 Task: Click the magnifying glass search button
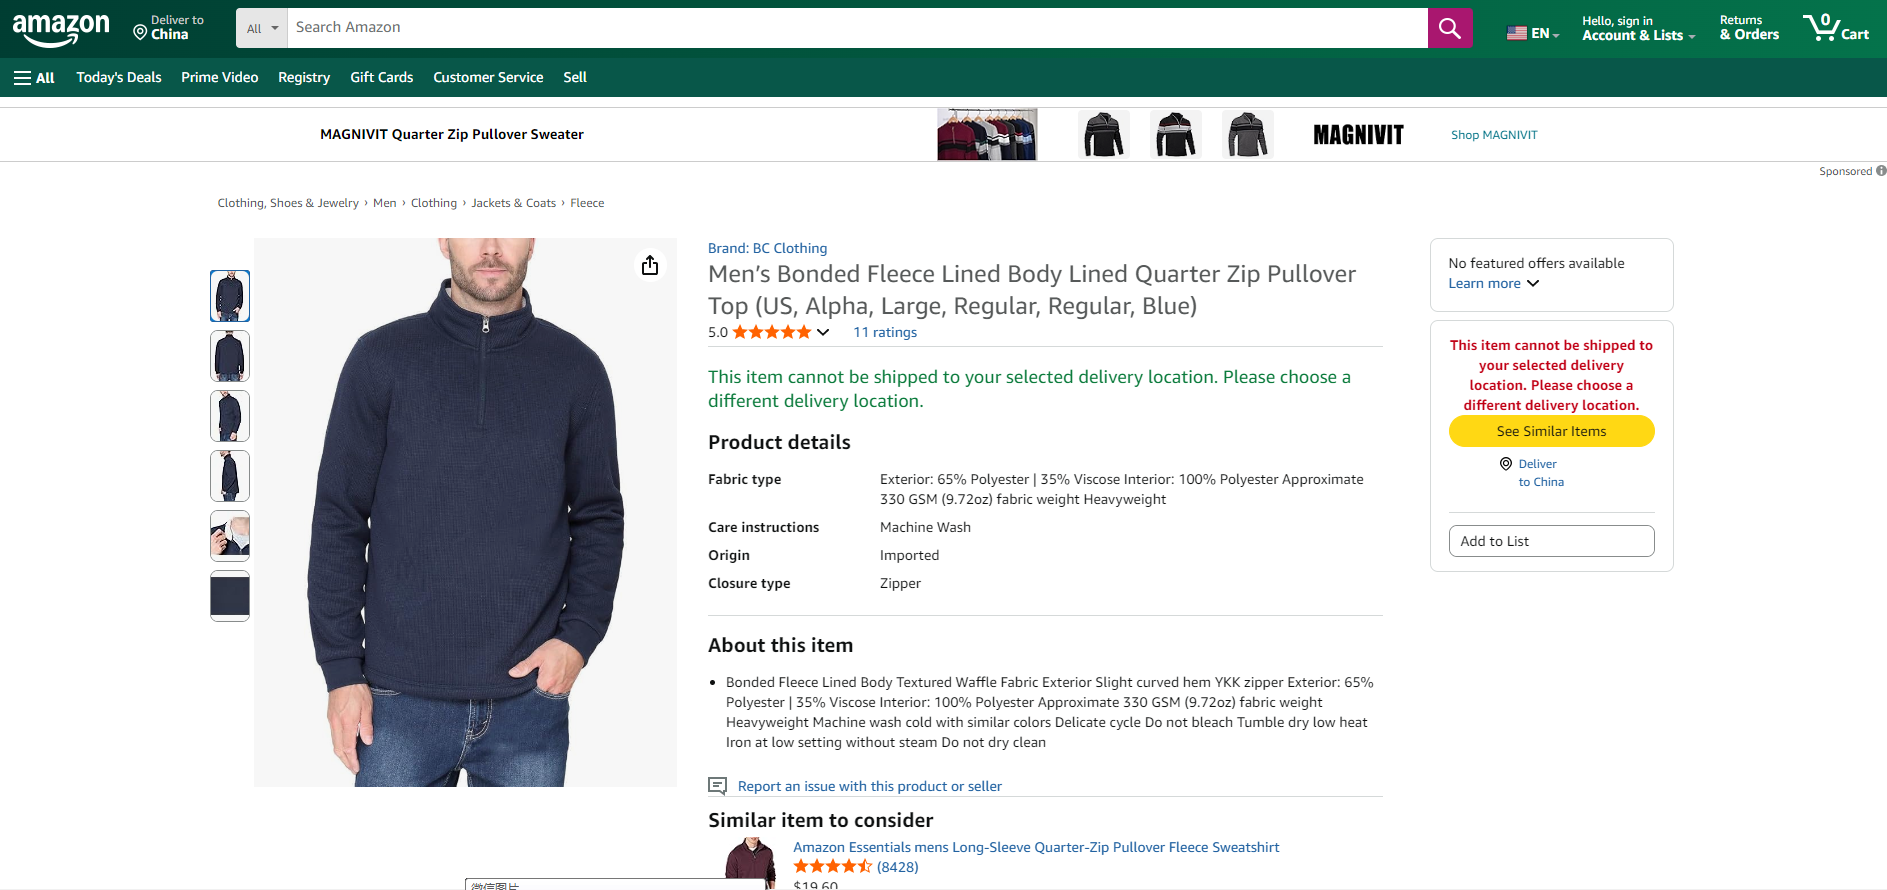point(1449,28)
